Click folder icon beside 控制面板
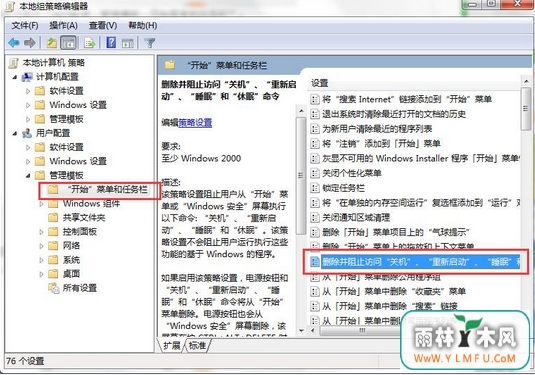Viewport: 535px width, 375px height. (x=53, y=232)
